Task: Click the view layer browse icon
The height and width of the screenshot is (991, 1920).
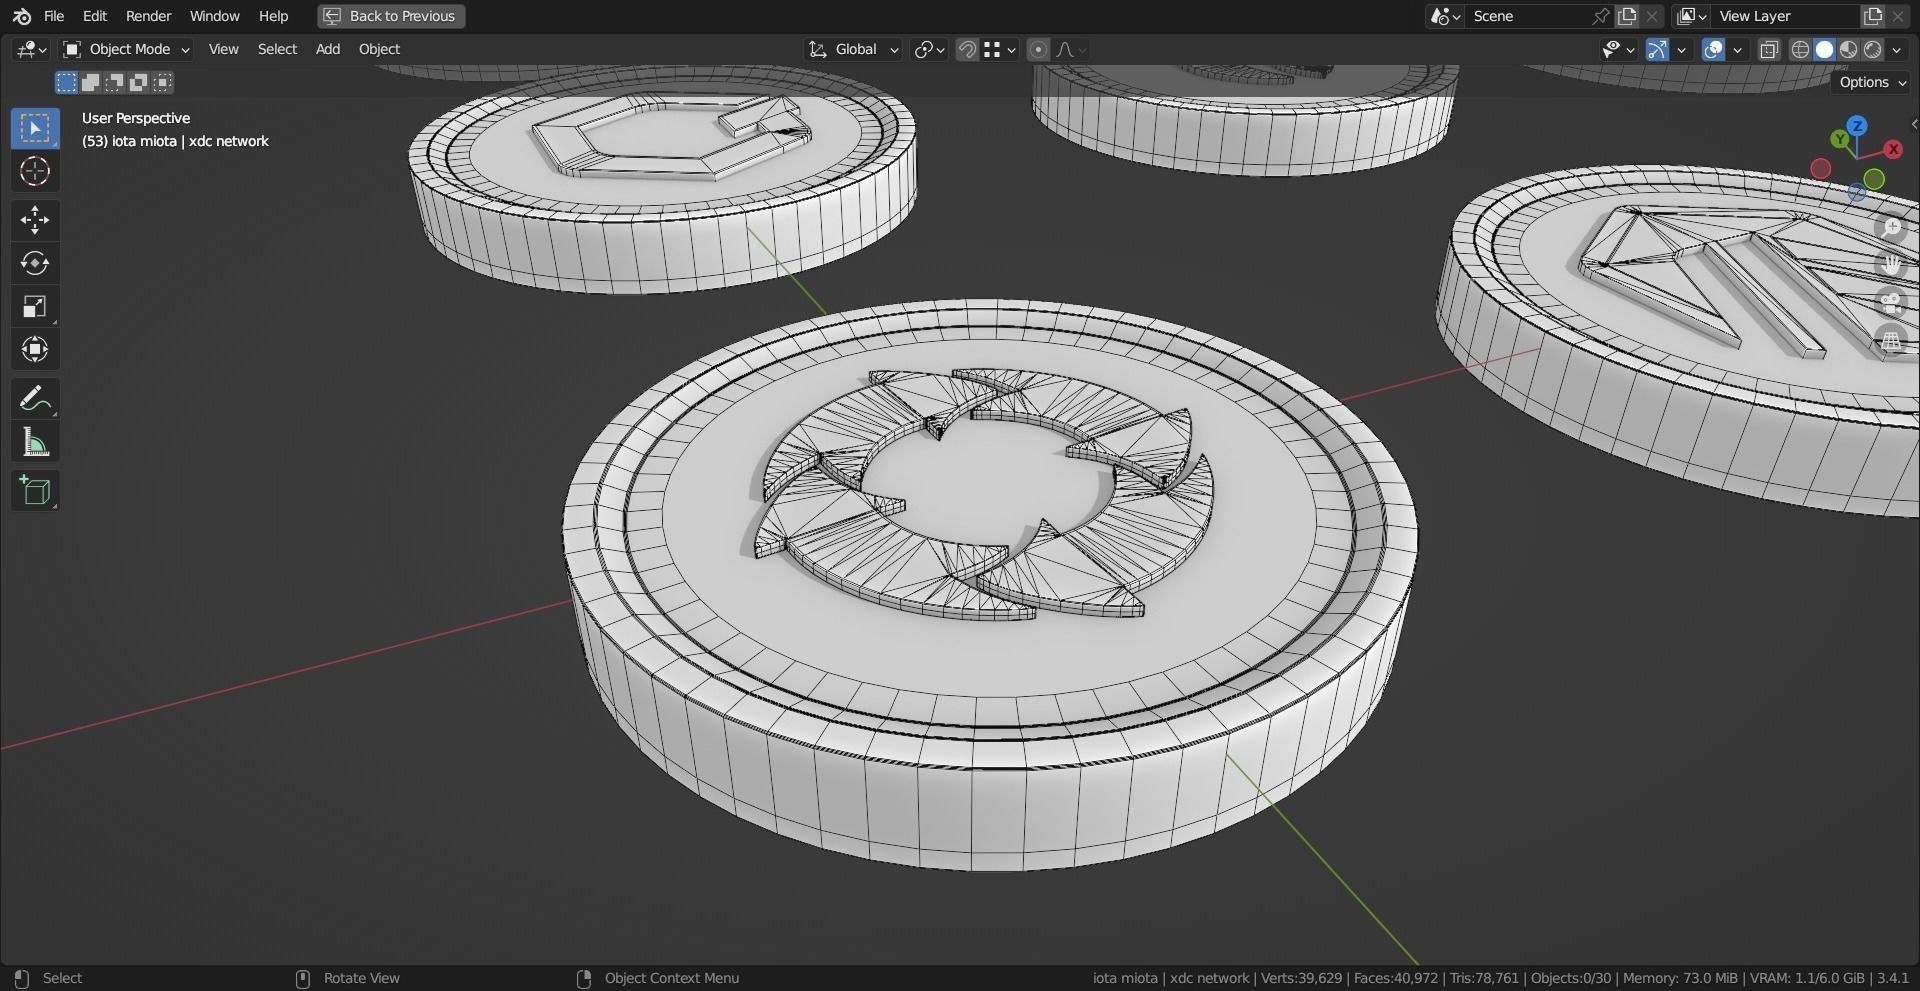Action: [1691, 16]
